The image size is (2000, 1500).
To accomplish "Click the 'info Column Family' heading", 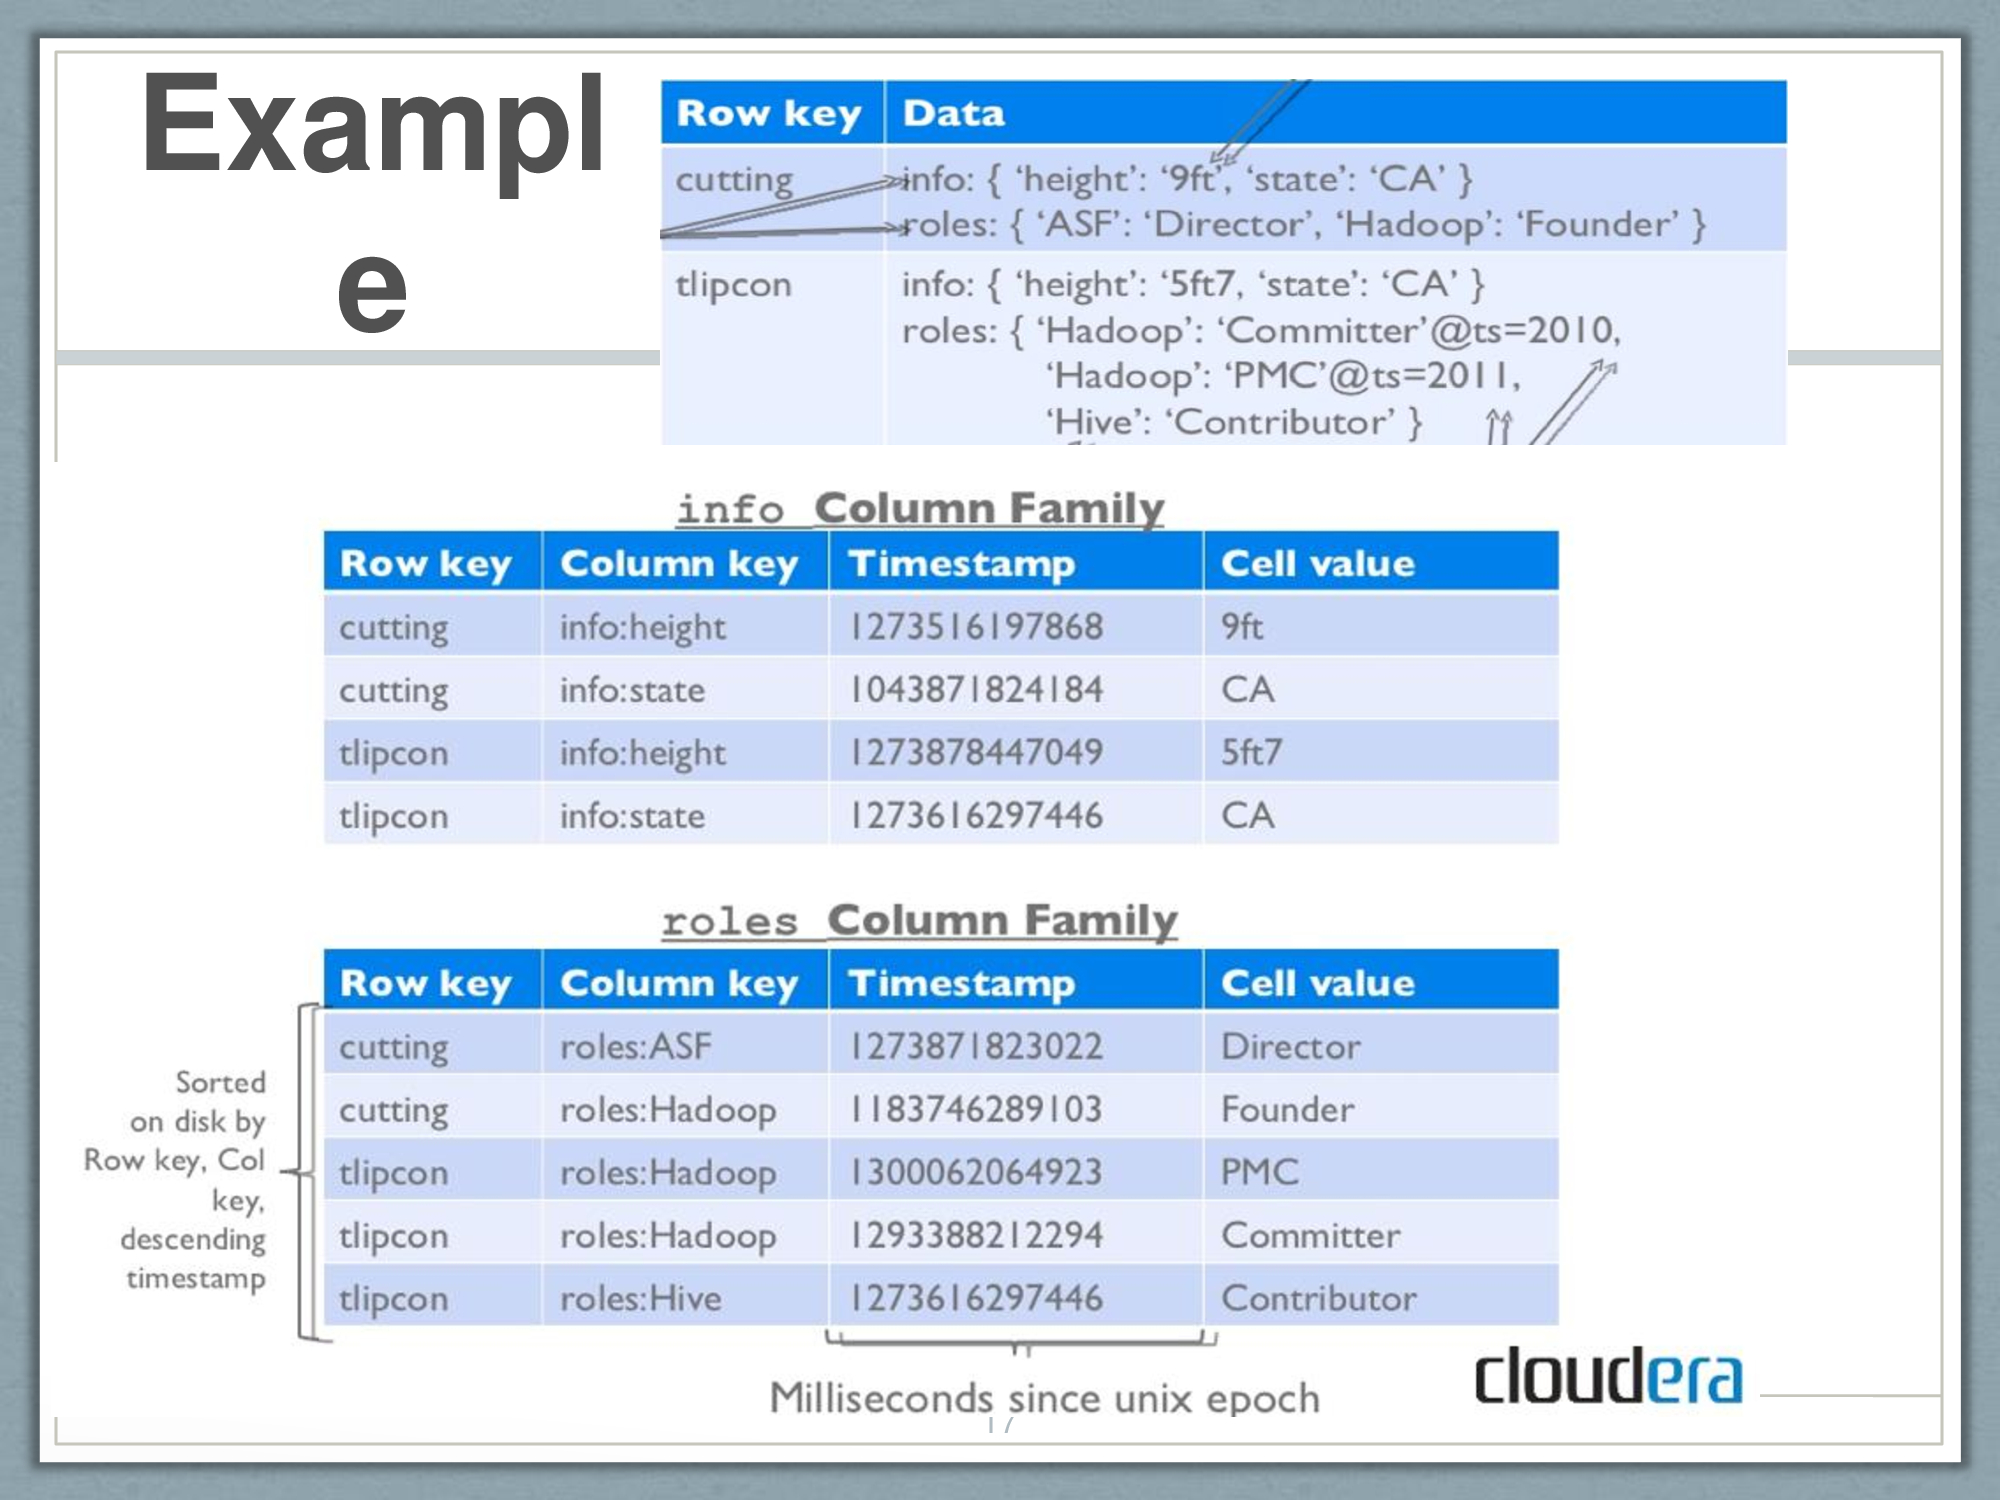I will coord(920,508).
